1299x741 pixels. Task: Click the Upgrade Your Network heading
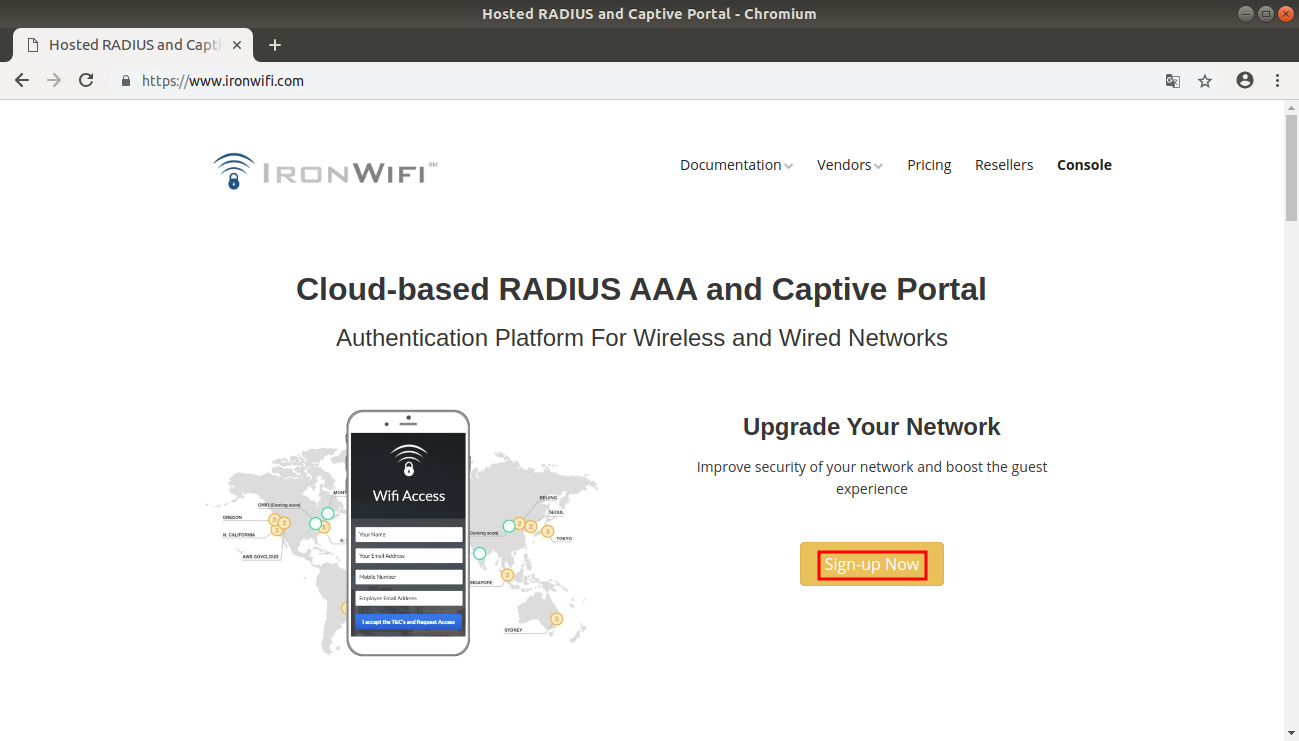click(872, 427)
